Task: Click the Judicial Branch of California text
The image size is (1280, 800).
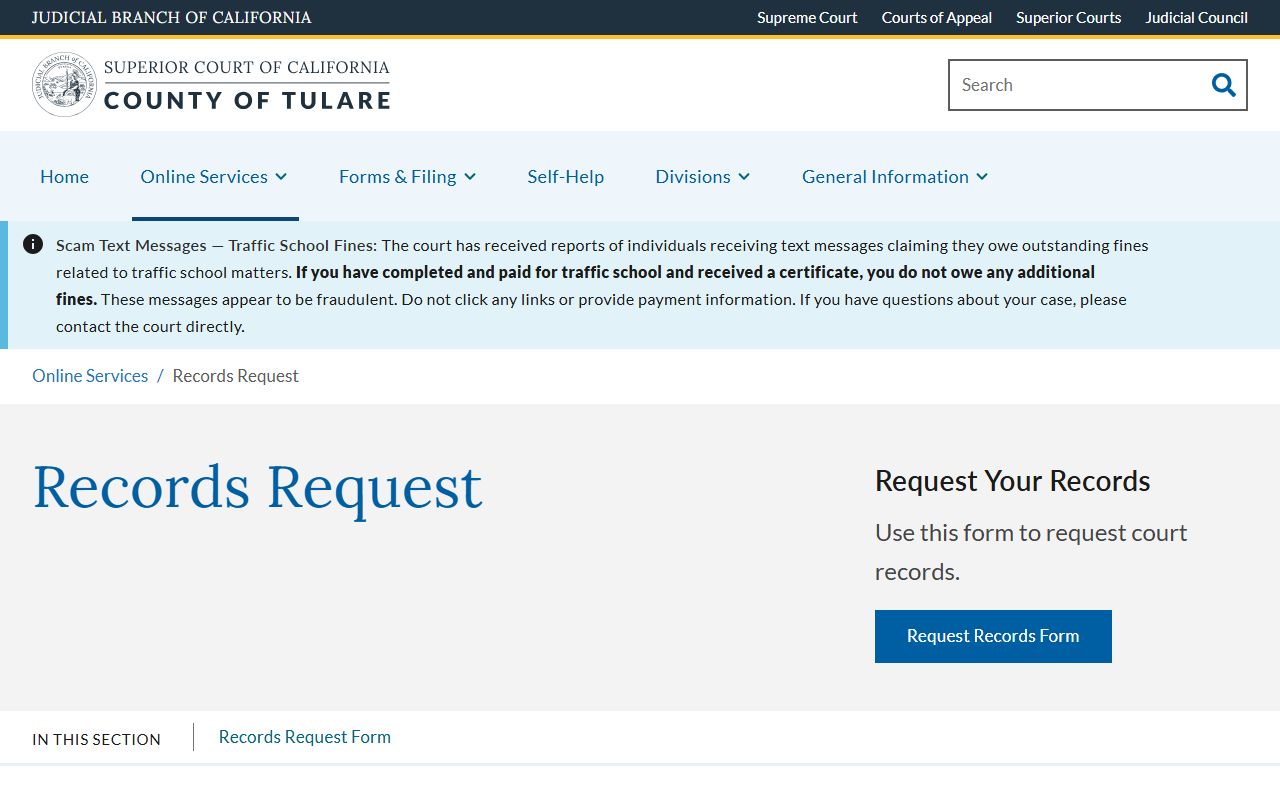Action: [172, 17]
